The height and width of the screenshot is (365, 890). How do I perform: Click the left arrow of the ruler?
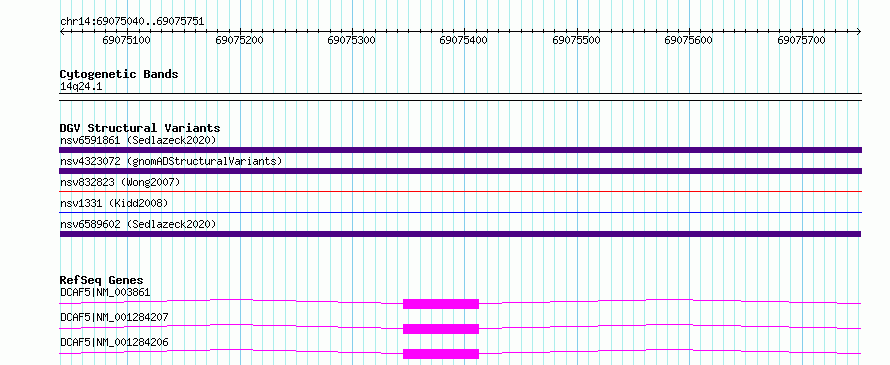point(62,32)
